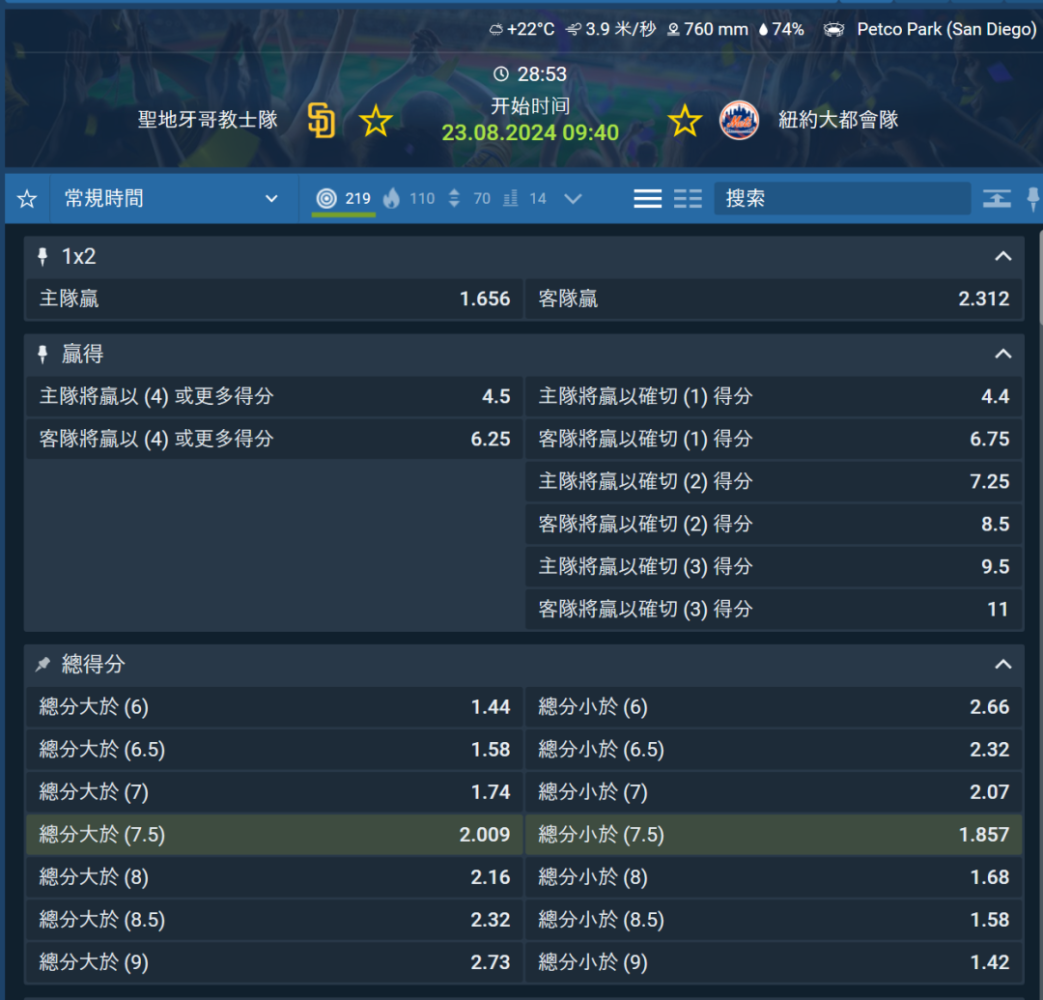Collapse the 1x2 market section
1043x1000 pixels.
(1003, 257)
